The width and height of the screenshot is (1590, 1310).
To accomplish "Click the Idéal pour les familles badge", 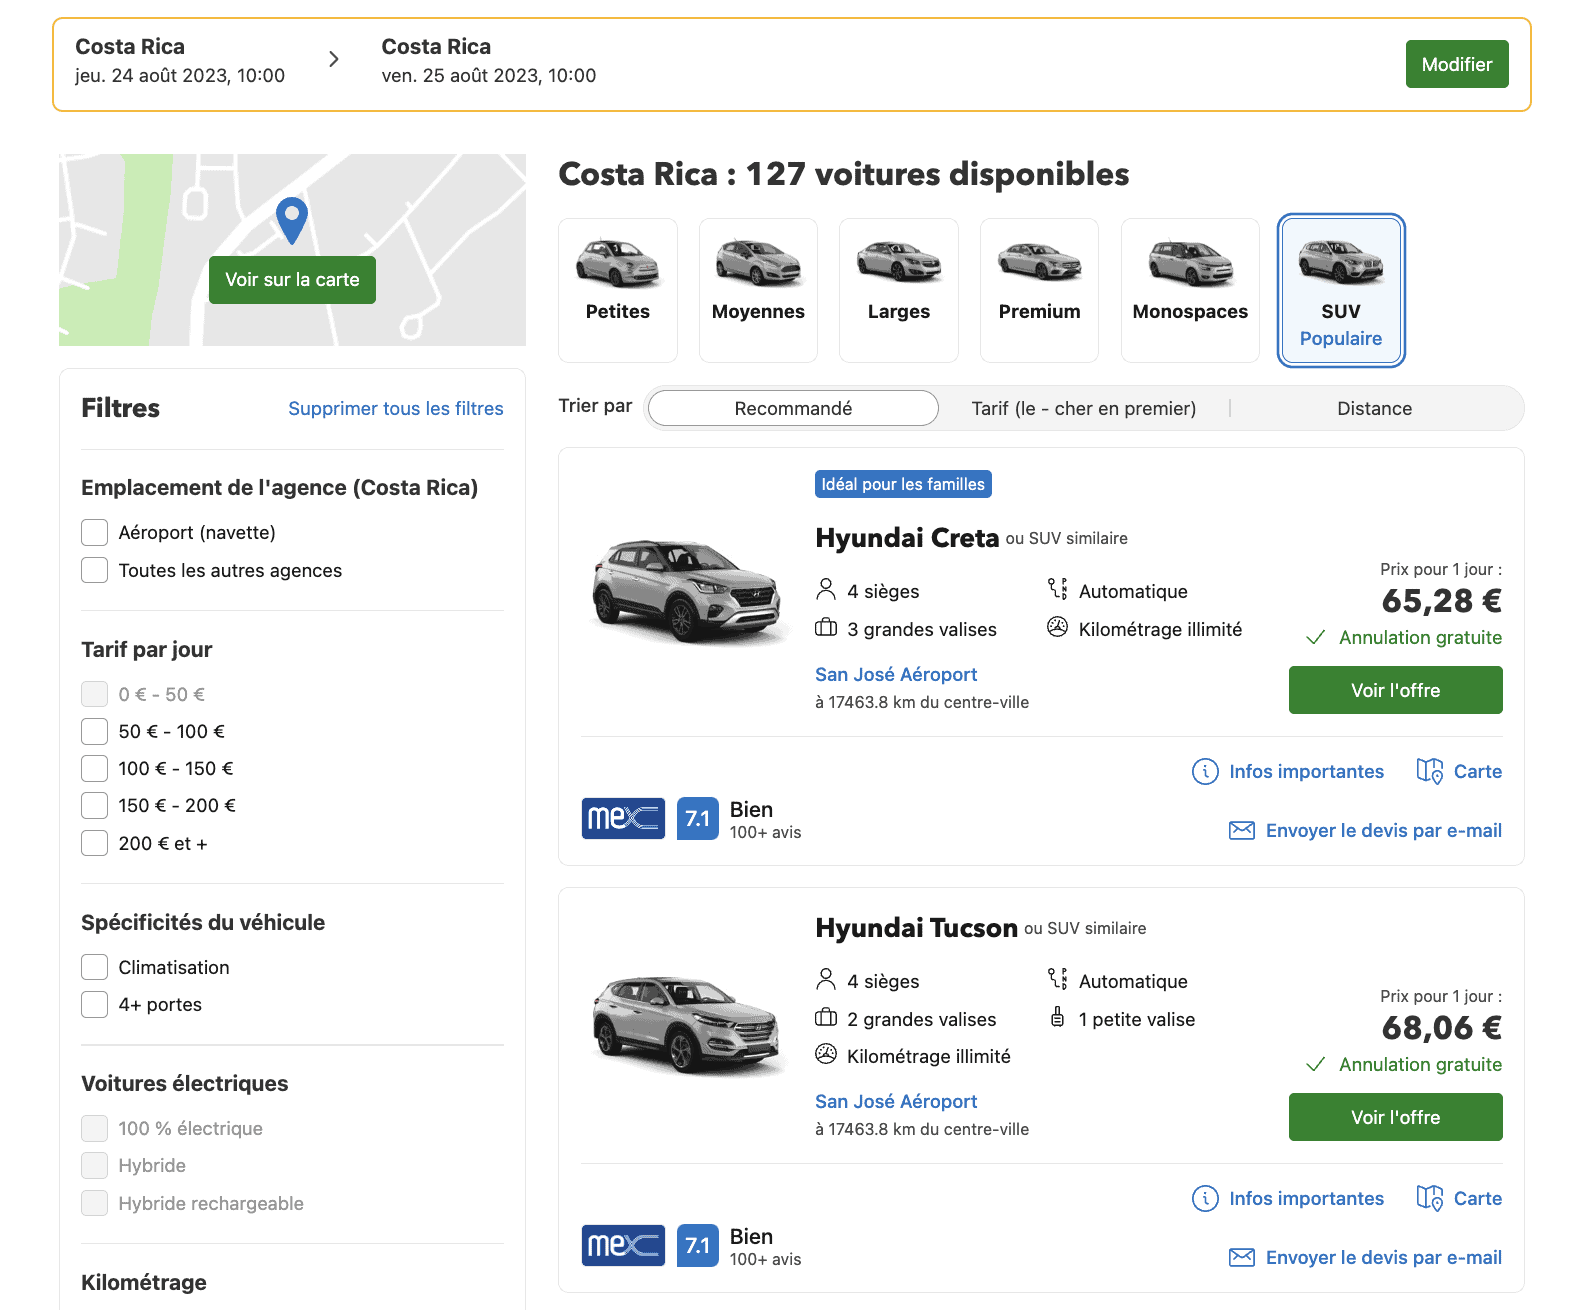I will click(x=903, y=484).
